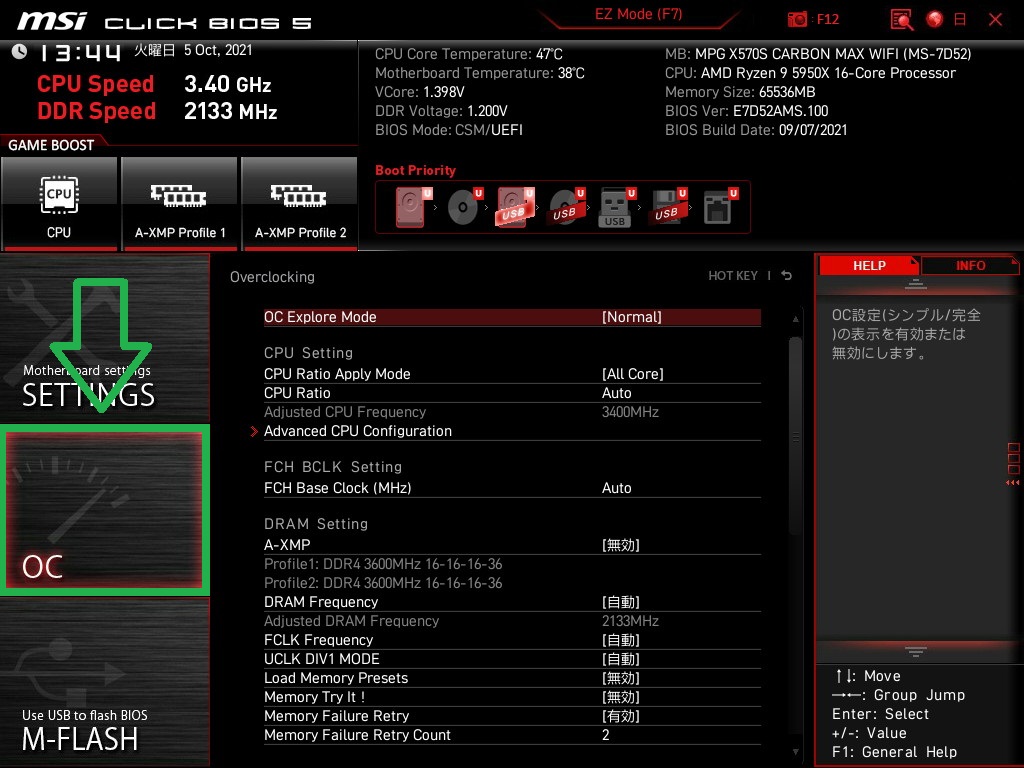Select the USB key boot device icon
This screenshot has height=768, width=1024.
point(616,207)
